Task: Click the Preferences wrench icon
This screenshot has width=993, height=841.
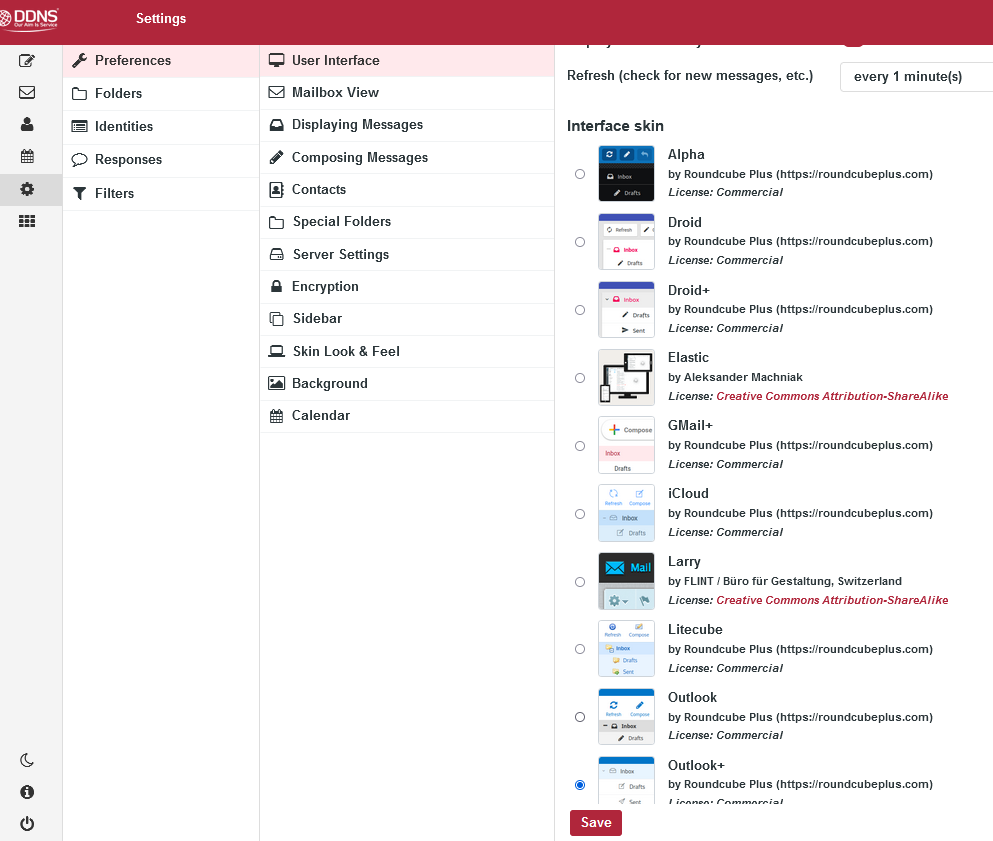Action: [x=79, y=60]
